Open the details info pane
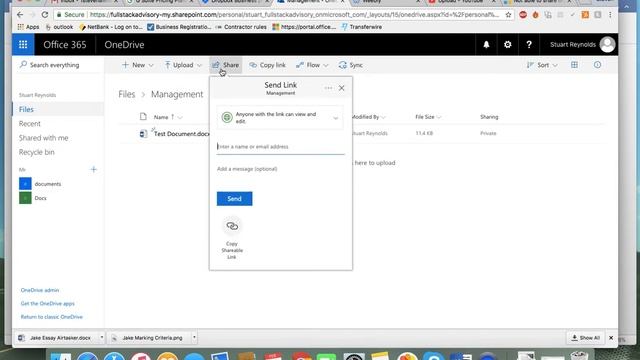 click(x=597, y=65)
